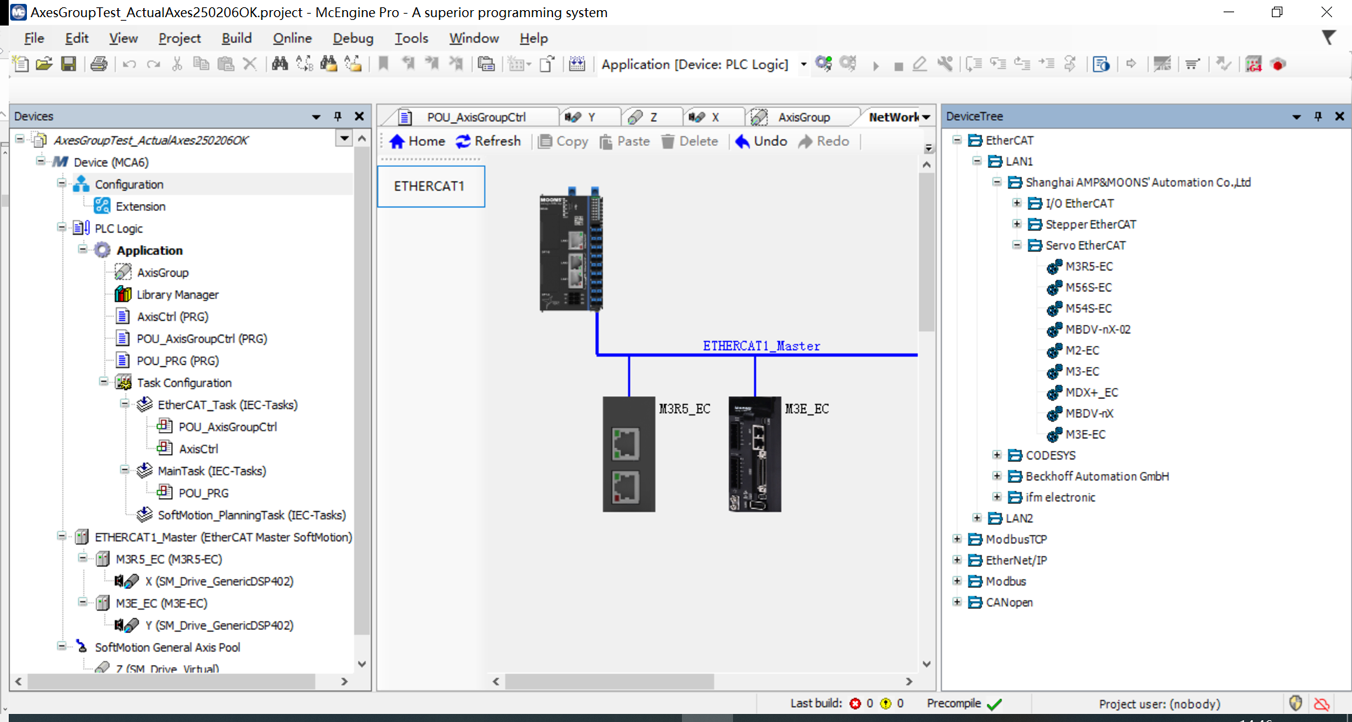Click Redo in network view toolbar
The height and width of the screenshot is (722, 1352).
point(823,141)
